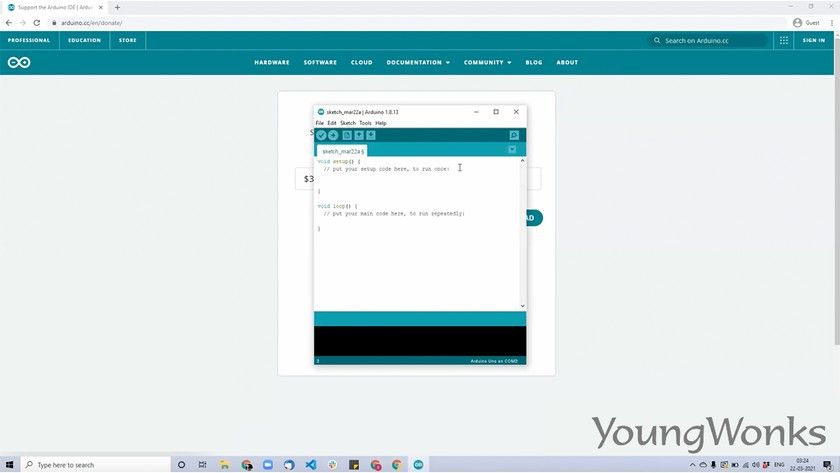Open Zoom from the taskbar
The height and width of the screenshot is (473, 840).
coord(268,464)
